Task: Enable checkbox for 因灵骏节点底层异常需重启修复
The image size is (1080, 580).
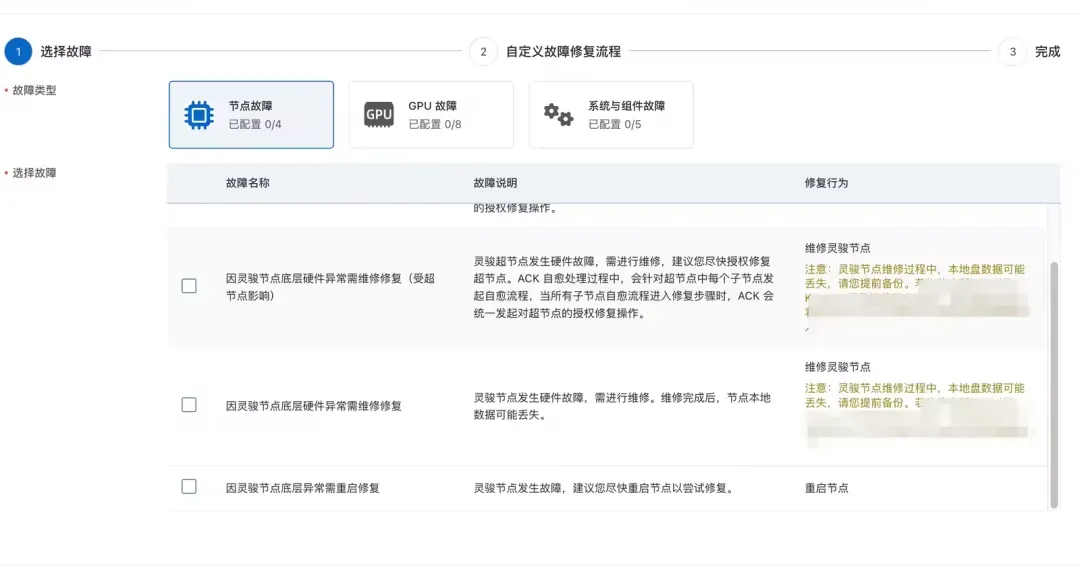Action: (189, 487)
